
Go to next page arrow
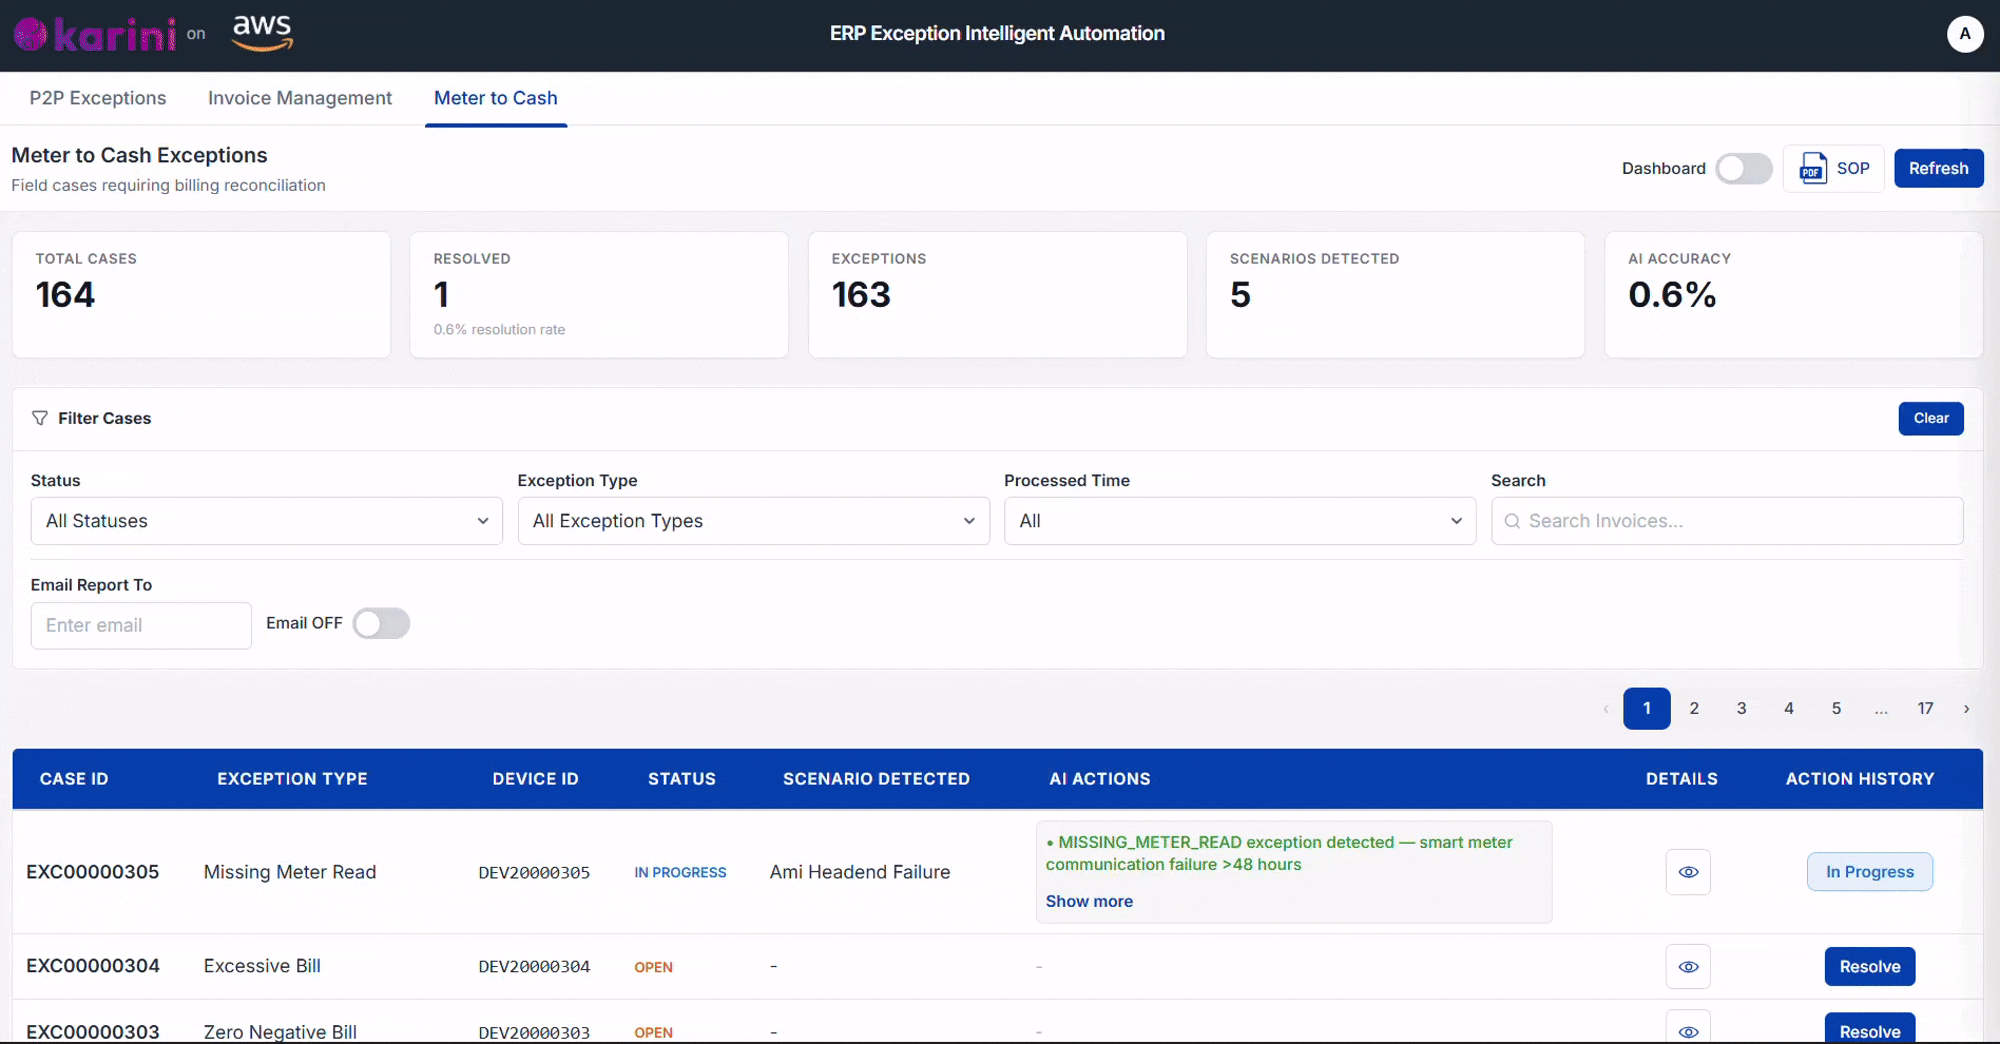tap(1966, 708)
